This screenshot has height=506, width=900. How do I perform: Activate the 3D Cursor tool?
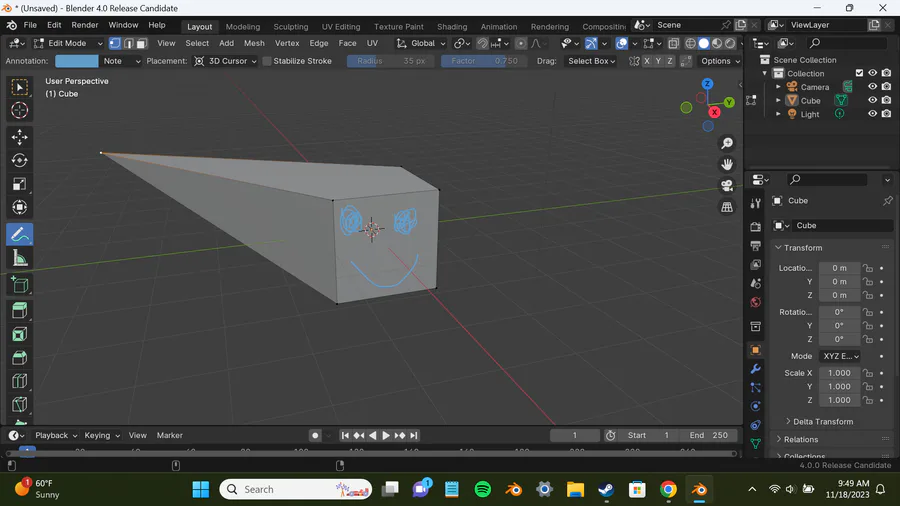pyautogui.click(x=20, y=110)
